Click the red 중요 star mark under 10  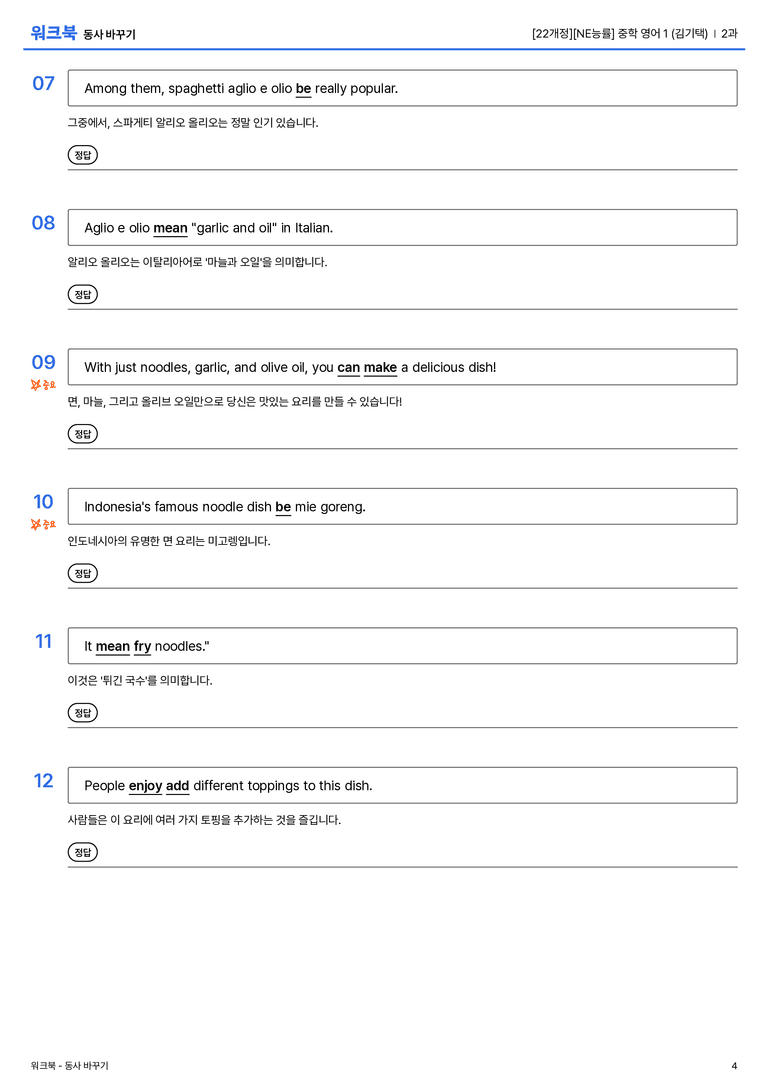[x=43, y=524]
